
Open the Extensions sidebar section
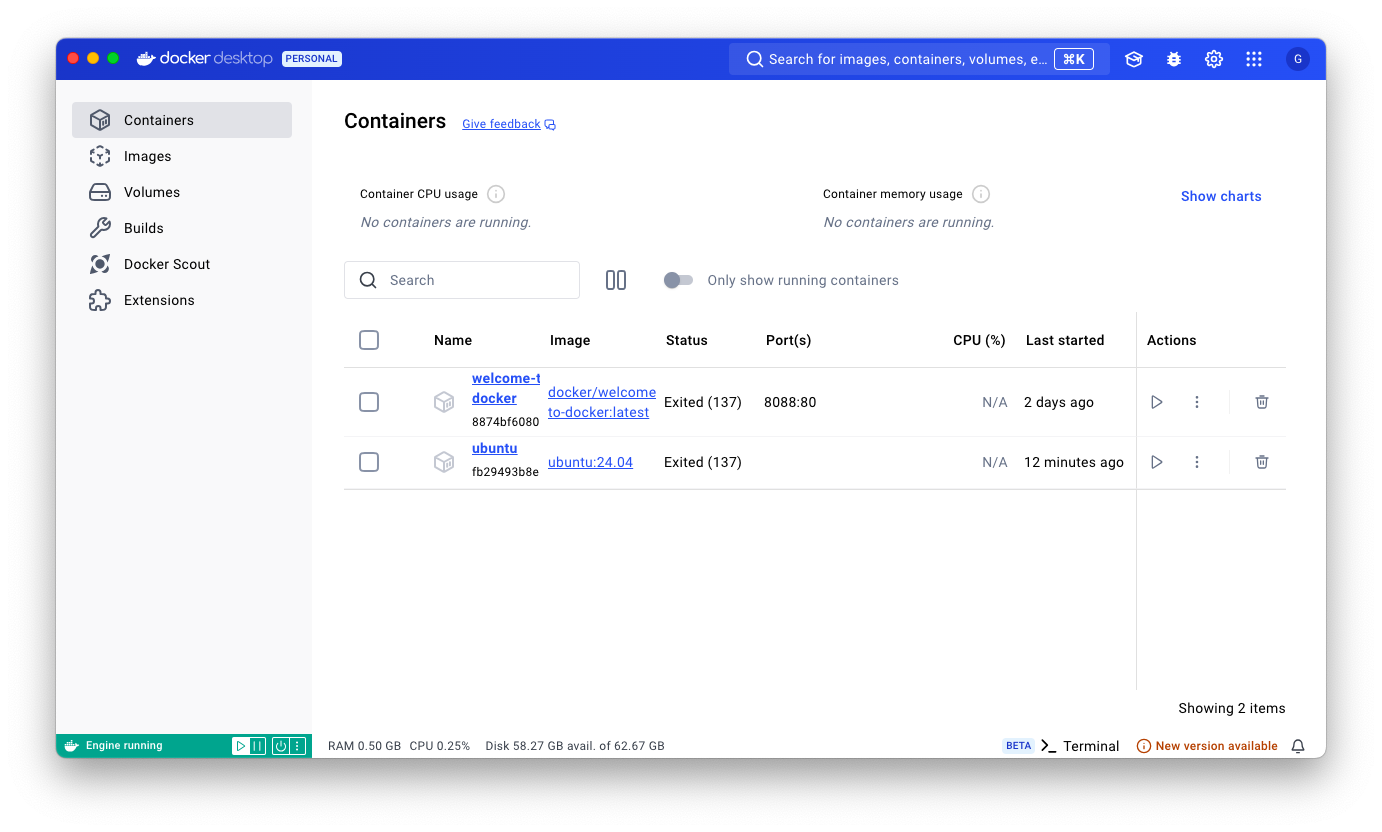point(182,300)
